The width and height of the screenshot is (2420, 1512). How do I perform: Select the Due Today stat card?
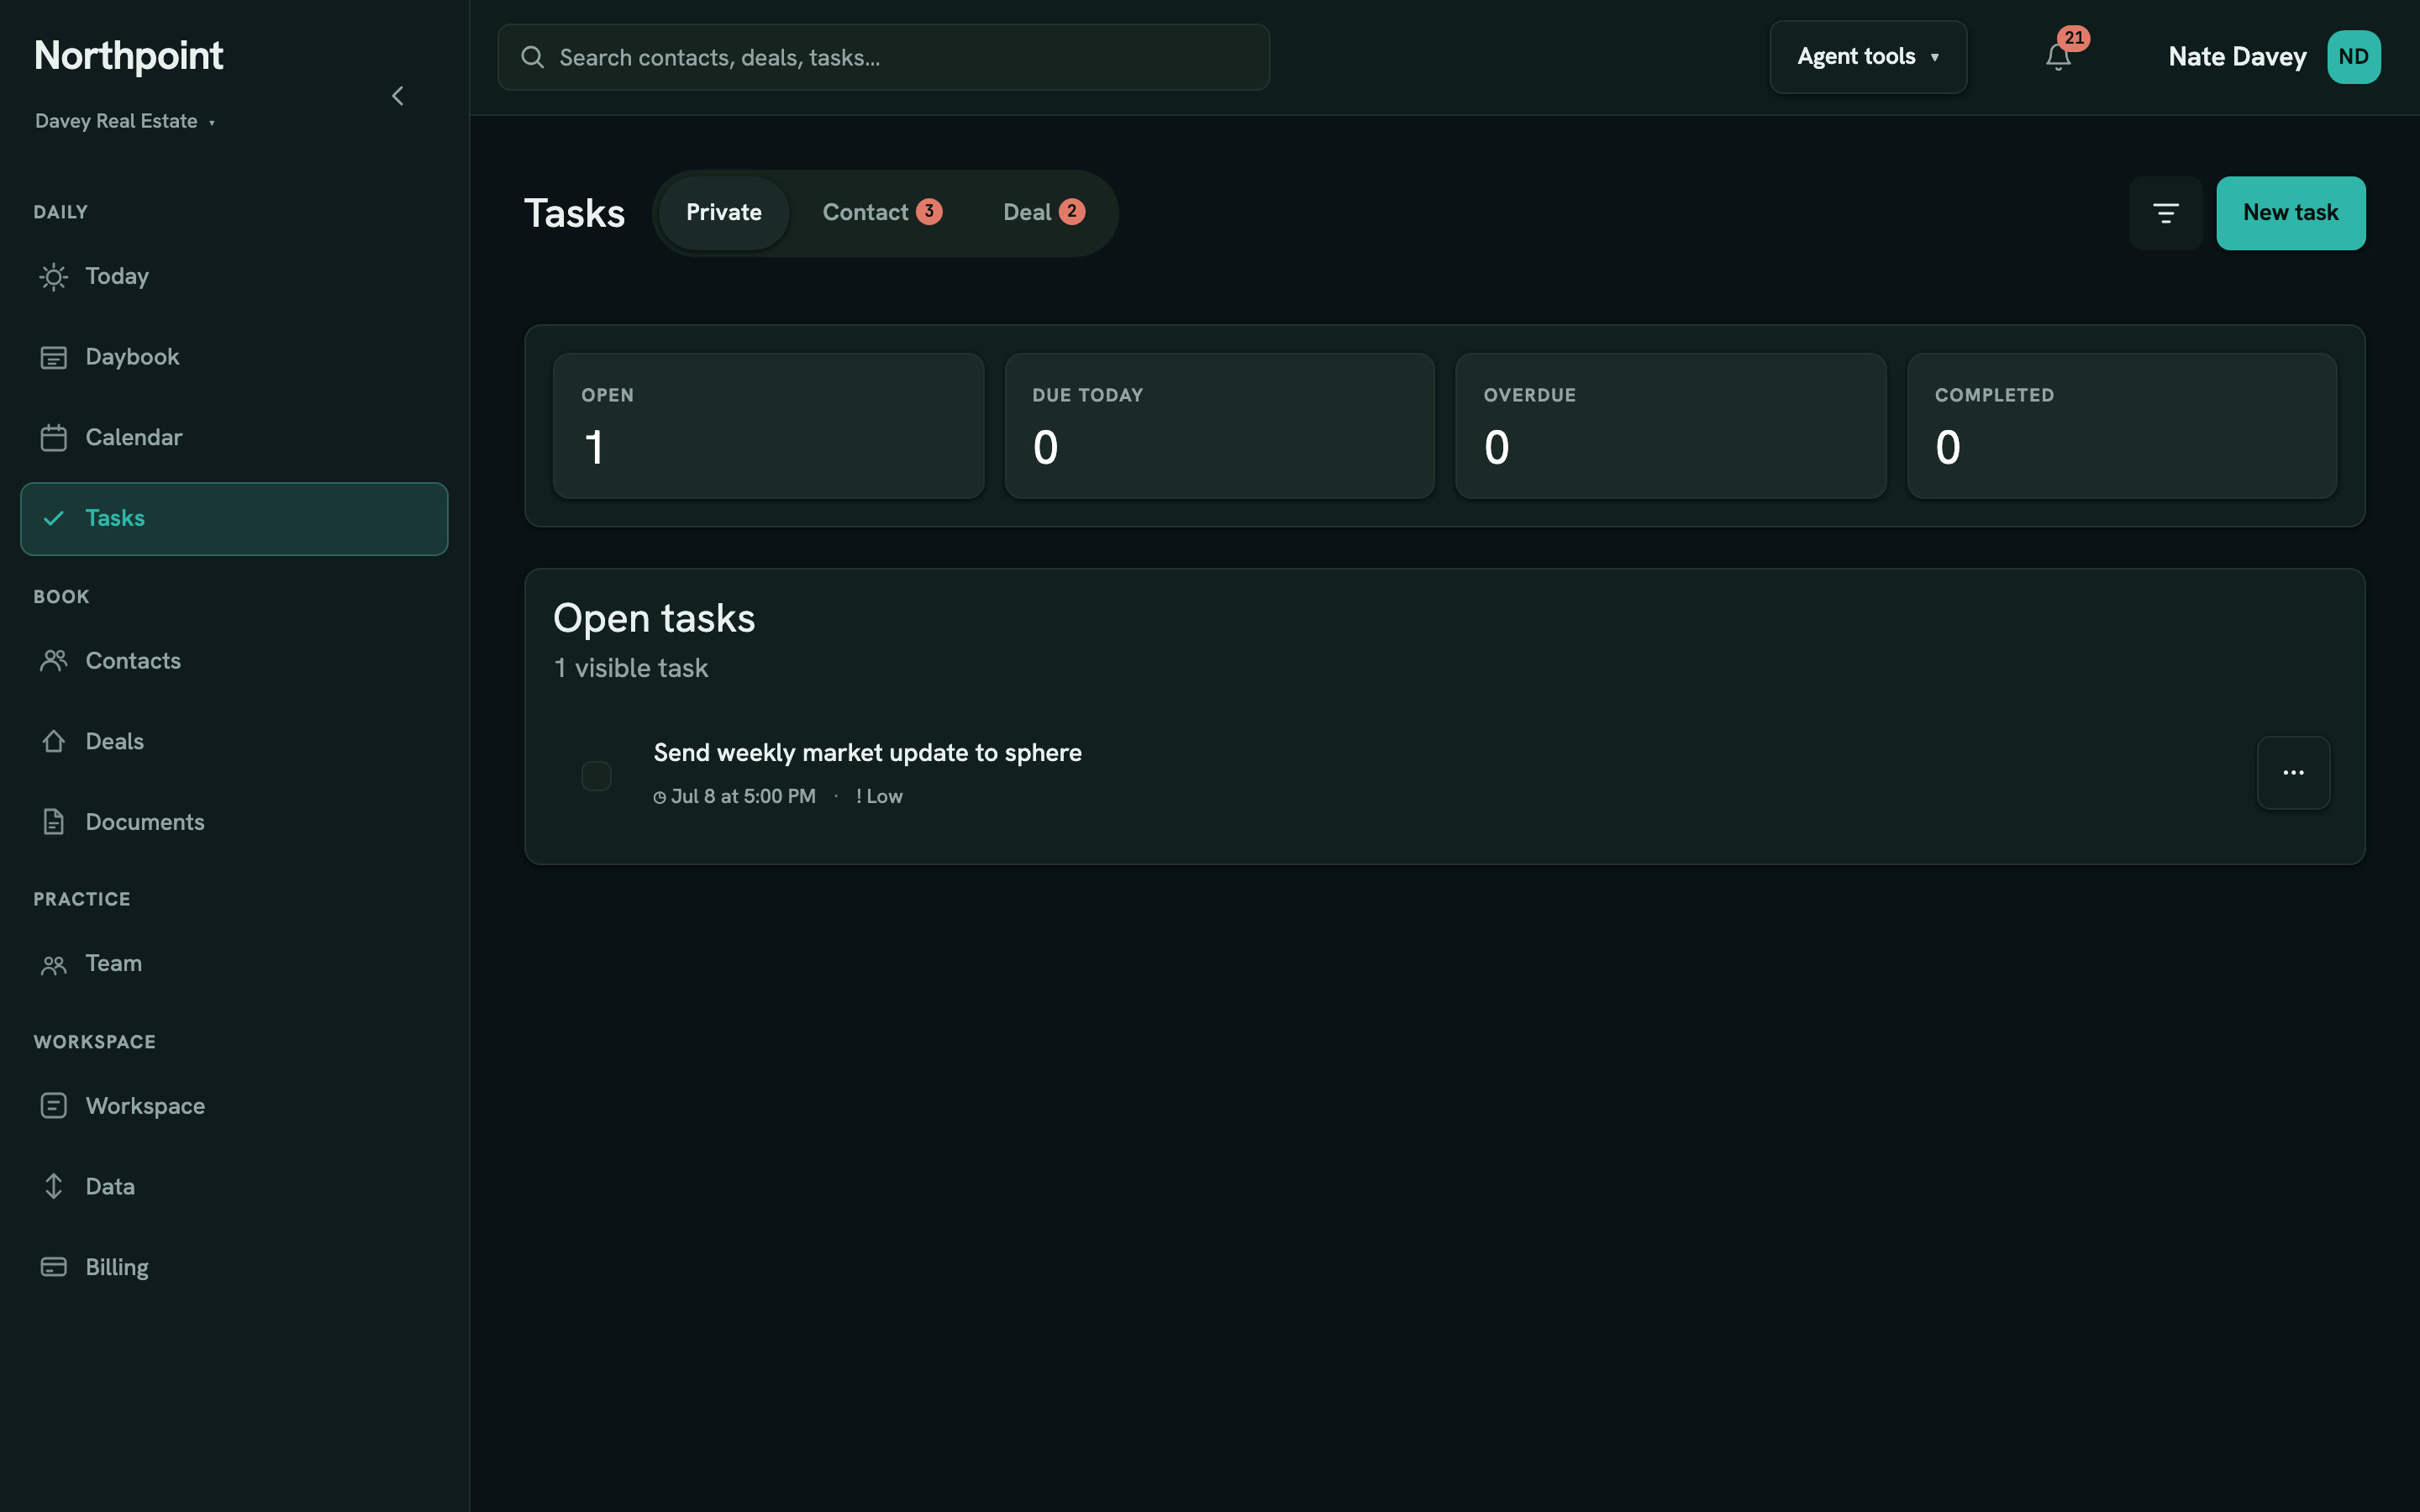[x=1219, y=426]
